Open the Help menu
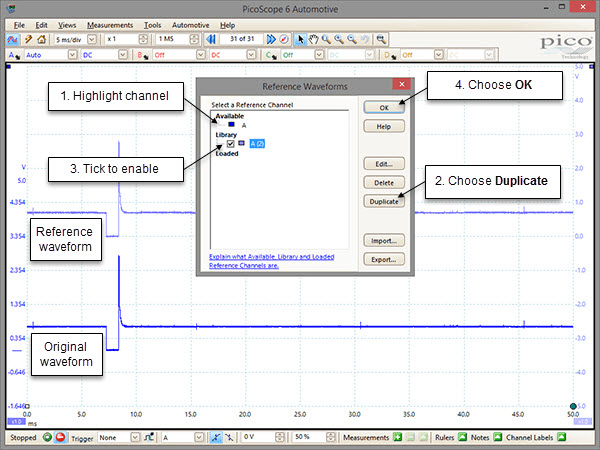Viewport: 600px width, 450px height. pos(227,25)
